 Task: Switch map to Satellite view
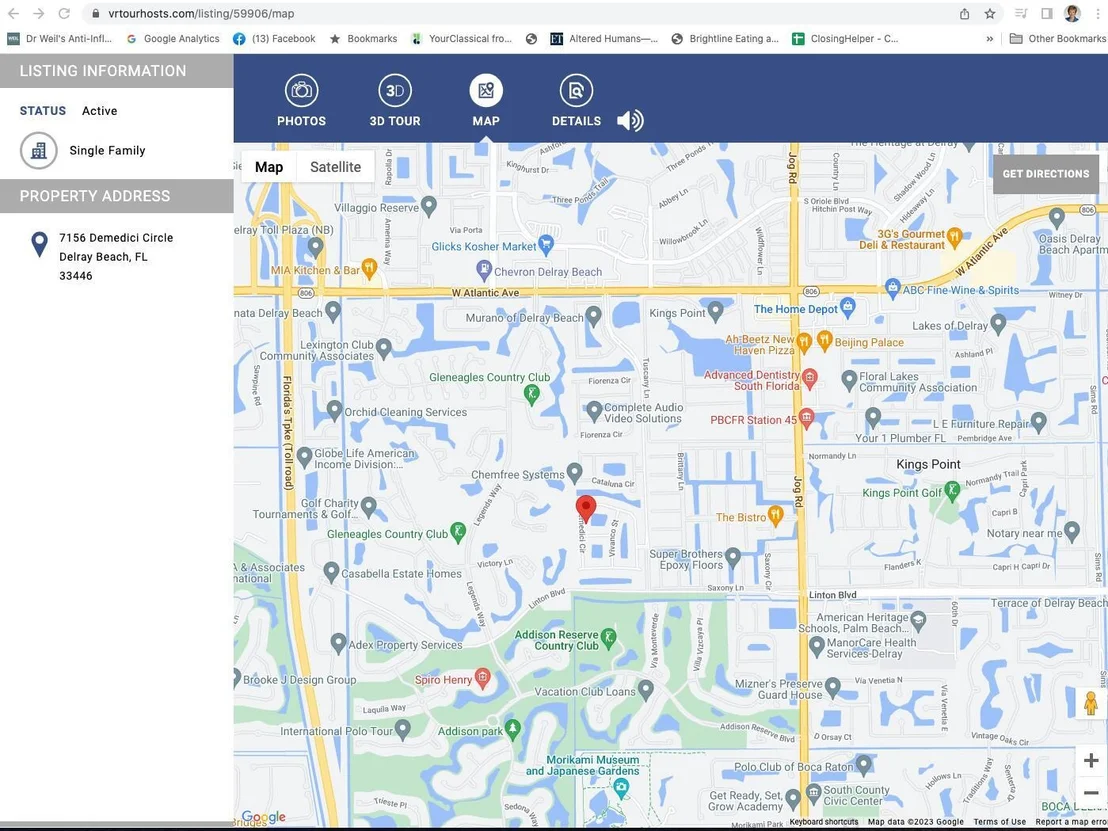(336, 167)
